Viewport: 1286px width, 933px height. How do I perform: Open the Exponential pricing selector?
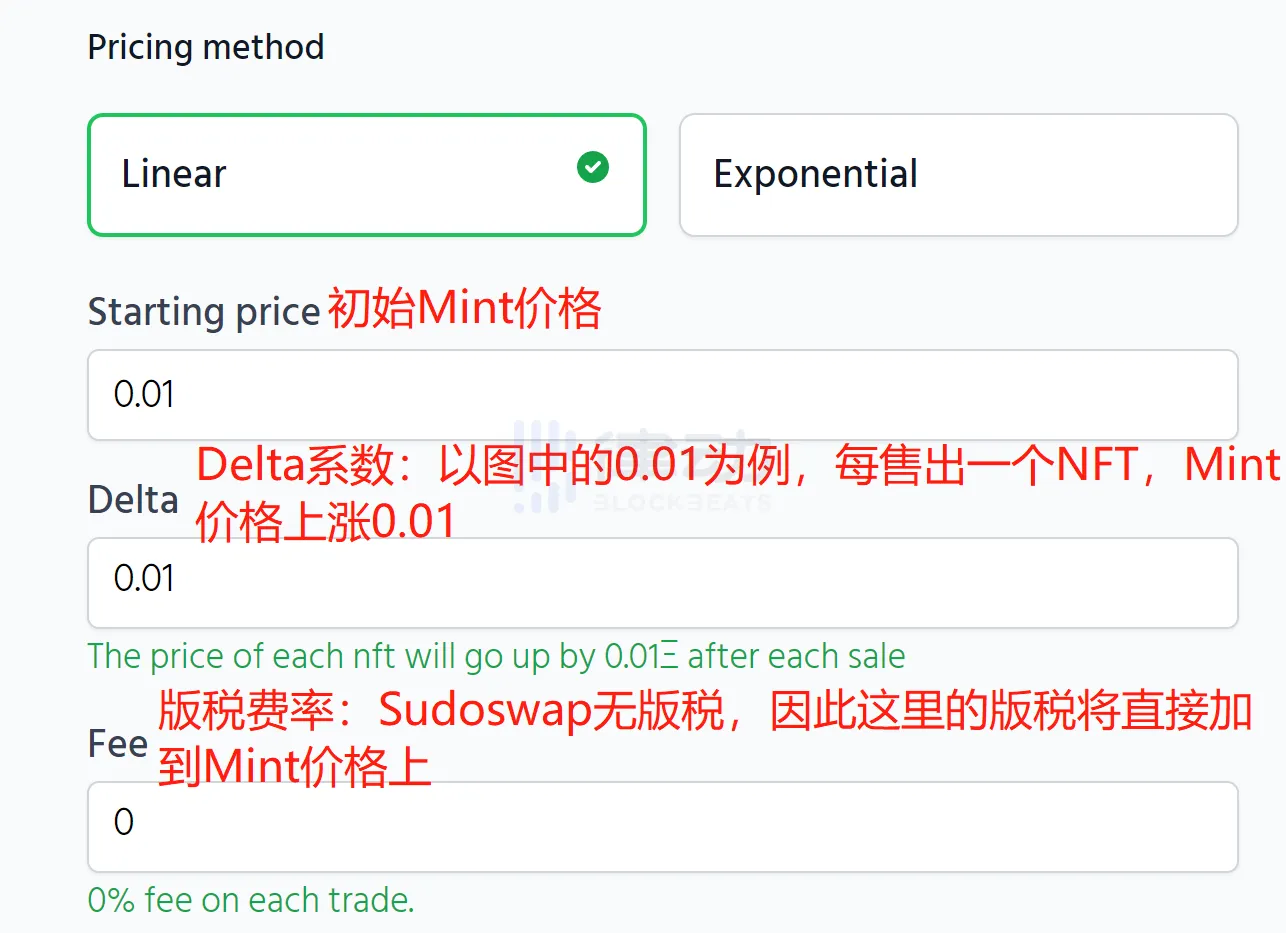tap(958, 175)
